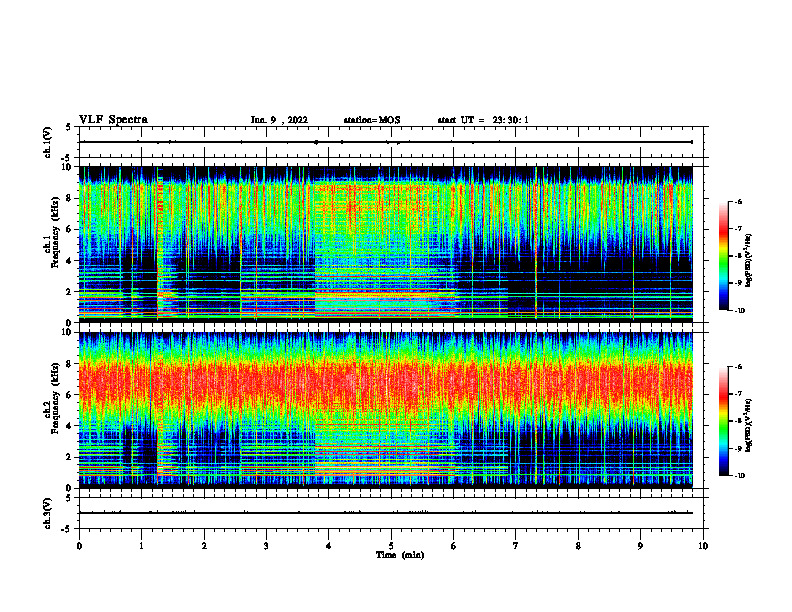The image size is (792, 612).
Task: Select the date text 'Jan. 9 , 2022'
Action: tap(279, 120)
